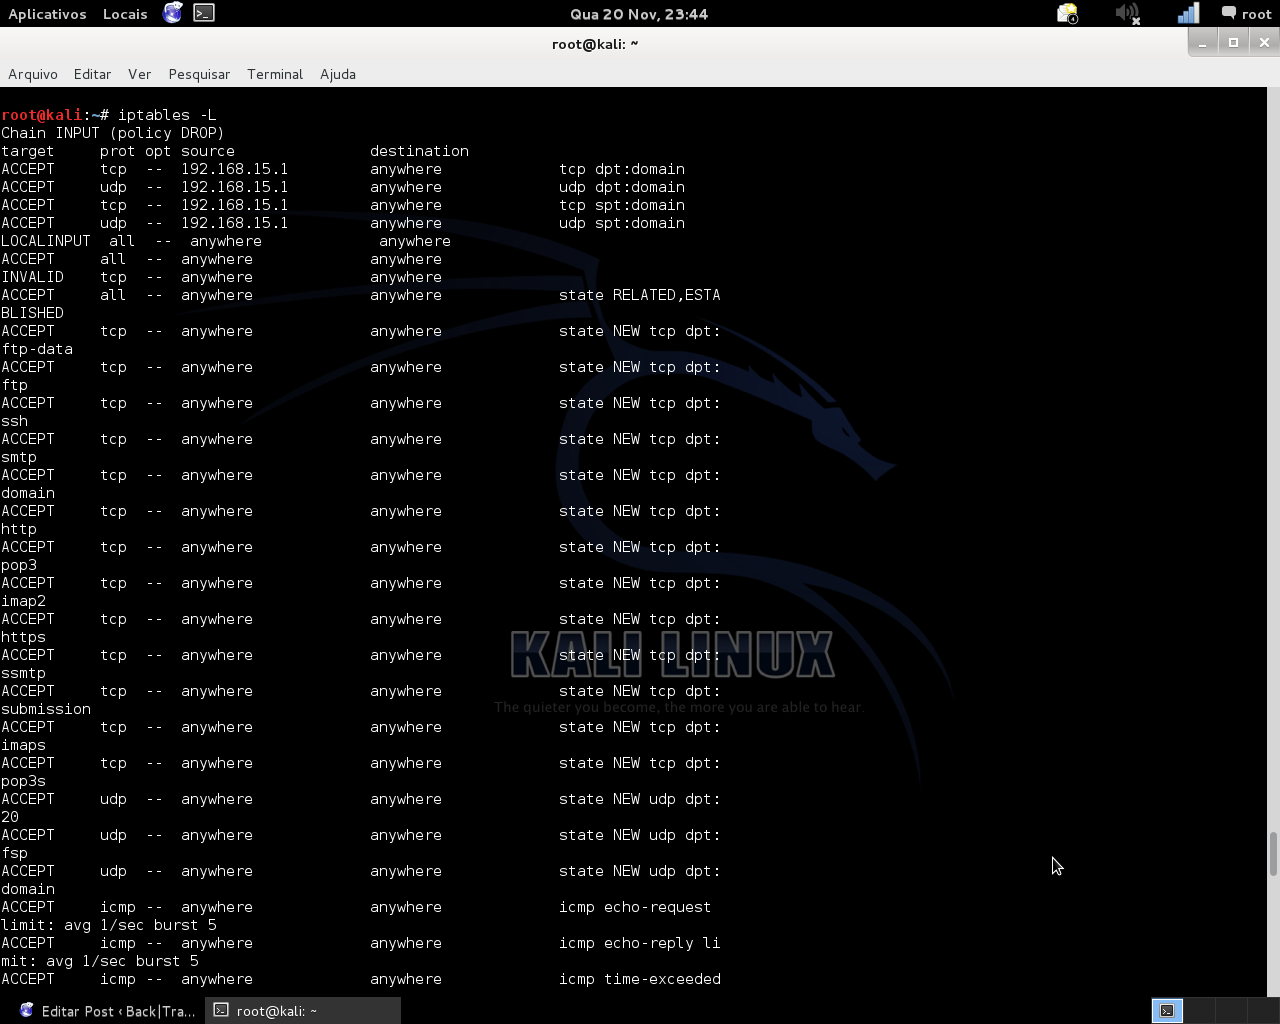Click the 'ftp-data' port text
Image resolution: width=1280 pixels, height=1024 pixels.
tap(37, 349)
